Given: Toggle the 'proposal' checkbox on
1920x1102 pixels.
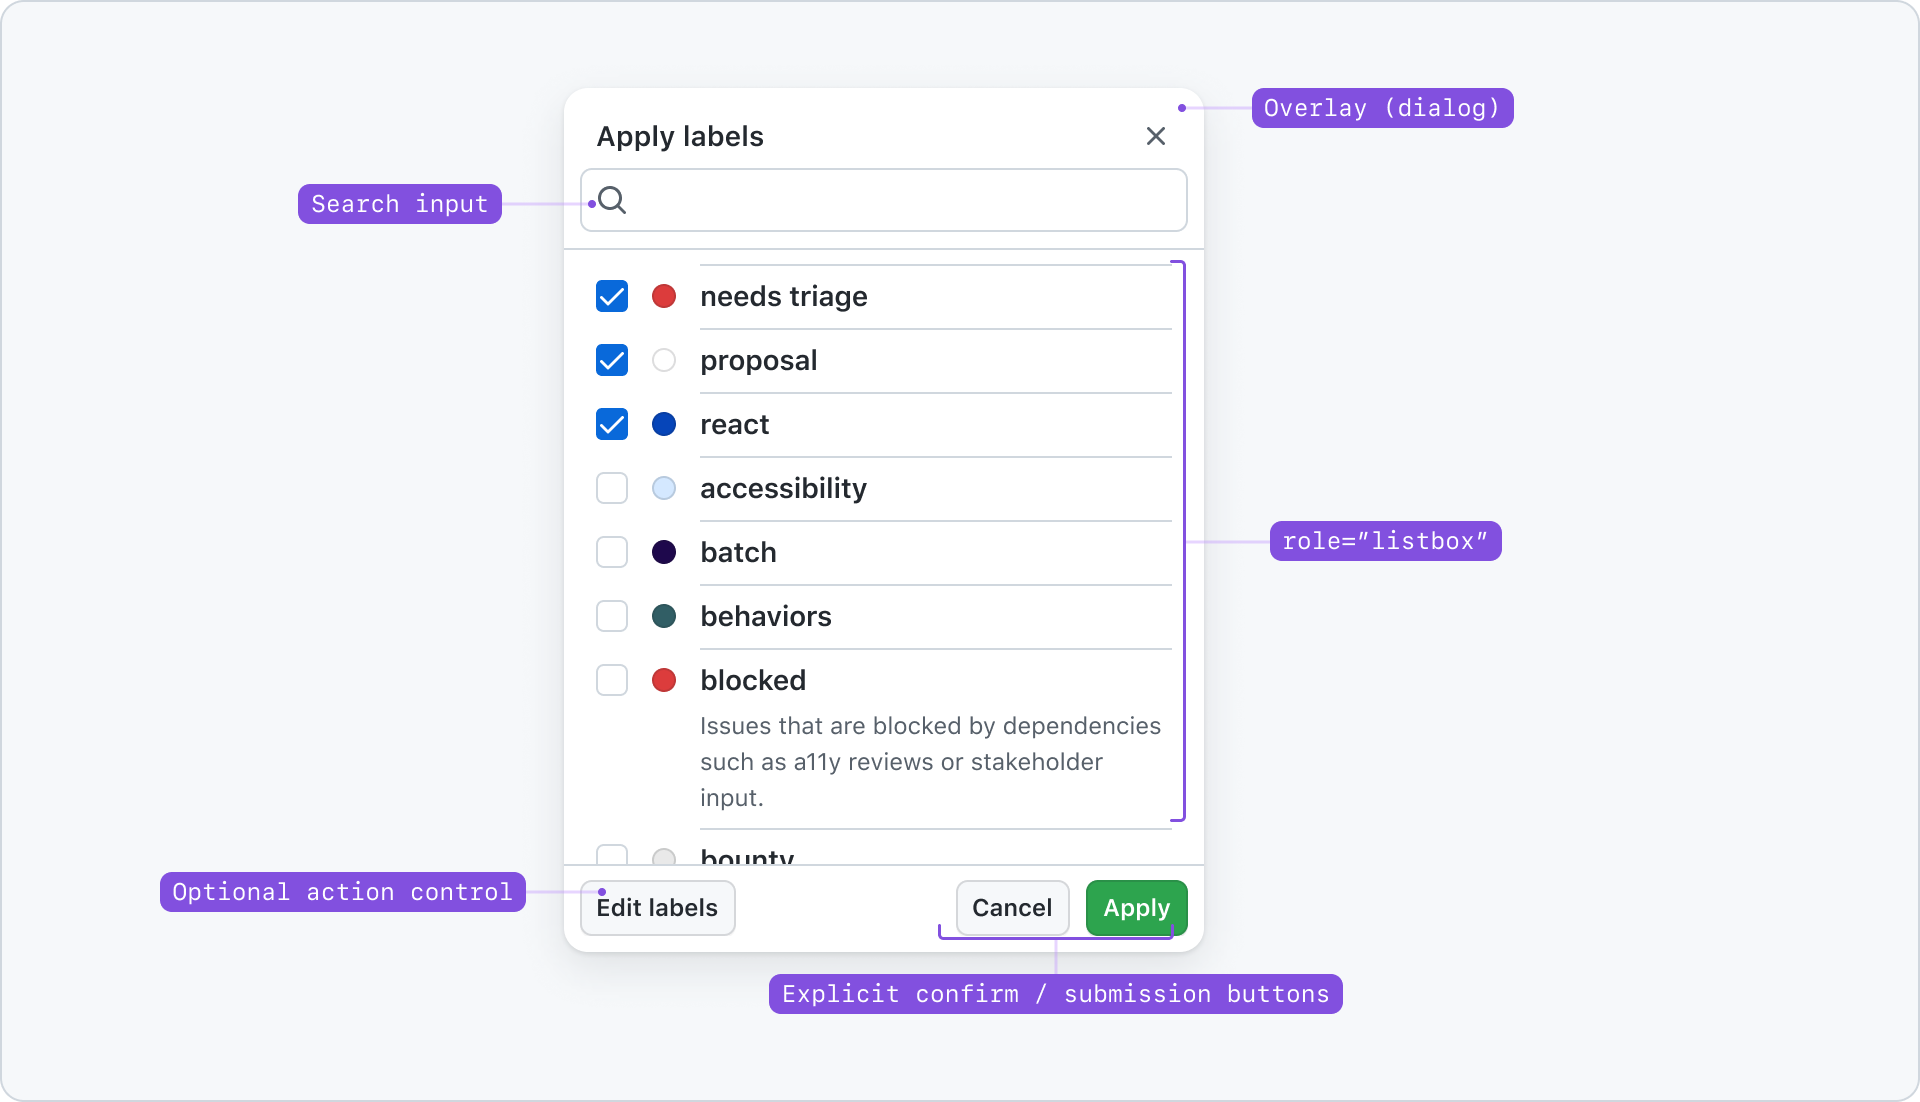Looking at the screenshot, I should point(611,360).
